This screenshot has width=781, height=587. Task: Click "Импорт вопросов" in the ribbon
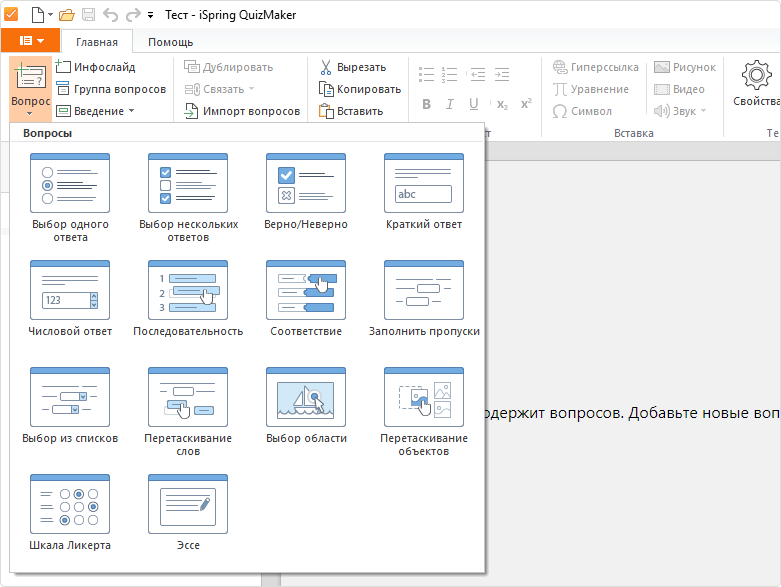[242, 111]
